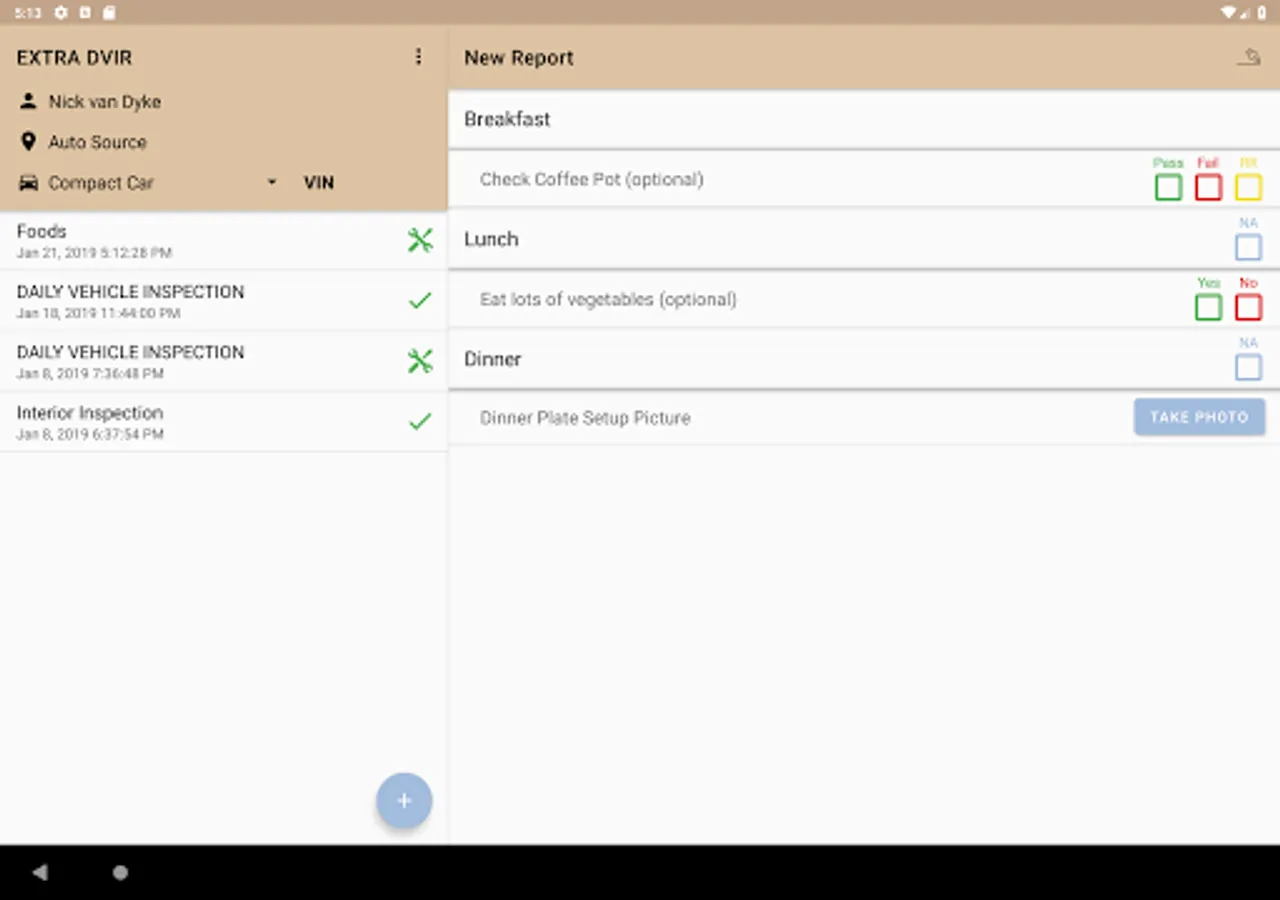The image size is (1280, 900).
Task: Click the TAKE PHOTO button
Action: pyautogui.click(x=1199, y=417)
